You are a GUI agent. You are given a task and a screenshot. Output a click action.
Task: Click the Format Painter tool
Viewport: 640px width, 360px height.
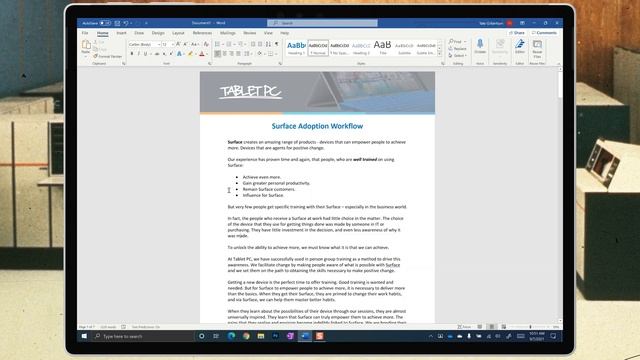click(x=108, y=56)
